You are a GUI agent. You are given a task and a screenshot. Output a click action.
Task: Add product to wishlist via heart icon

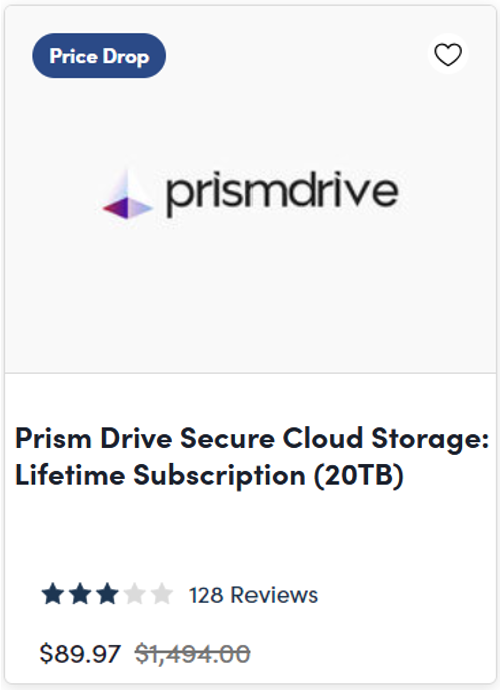click(448, 55)
